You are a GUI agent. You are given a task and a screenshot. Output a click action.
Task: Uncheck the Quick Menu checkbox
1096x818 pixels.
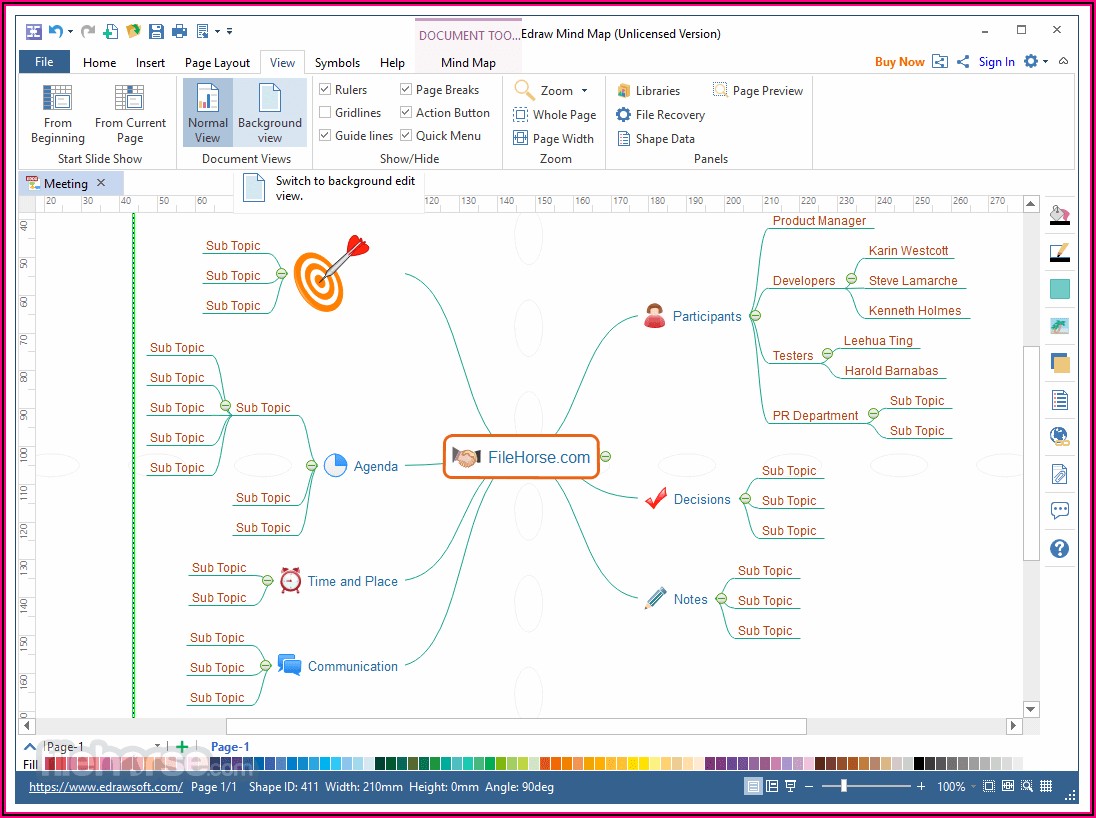tap(406, 136)
